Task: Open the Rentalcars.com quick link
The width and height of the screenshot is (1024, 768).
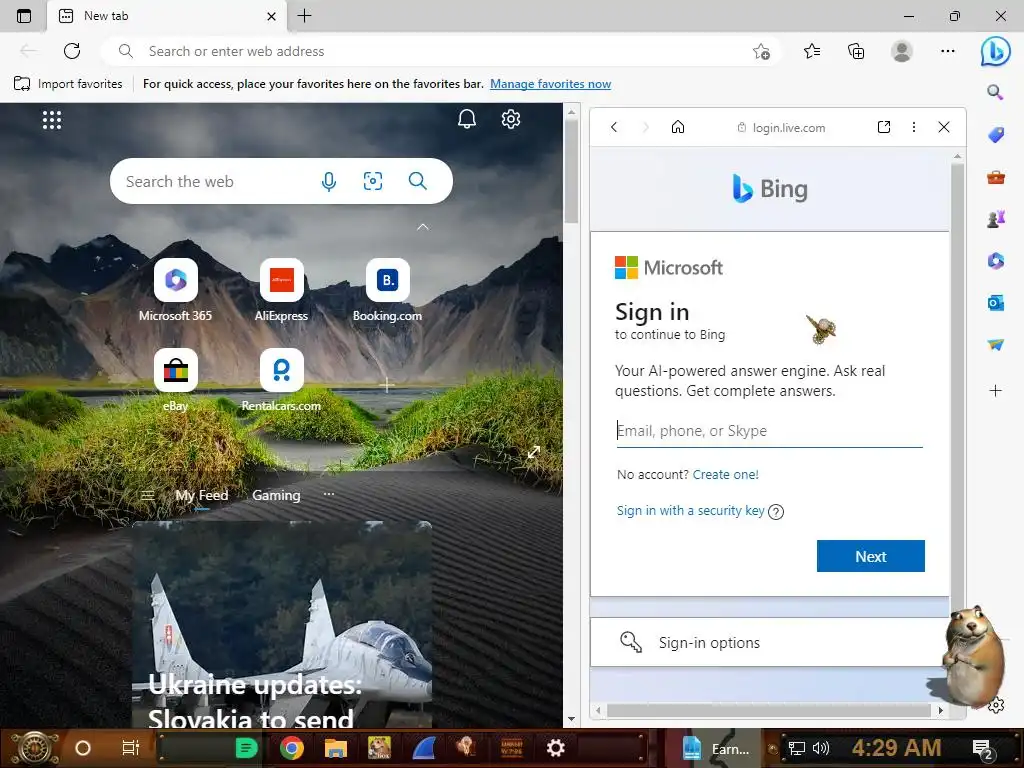Action: click(x=281, y=380)
